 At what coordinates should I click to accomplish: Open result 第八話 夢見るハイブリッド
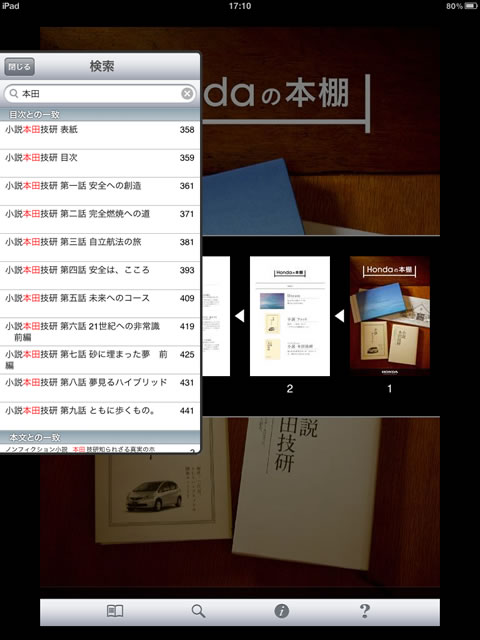point(100,389)
